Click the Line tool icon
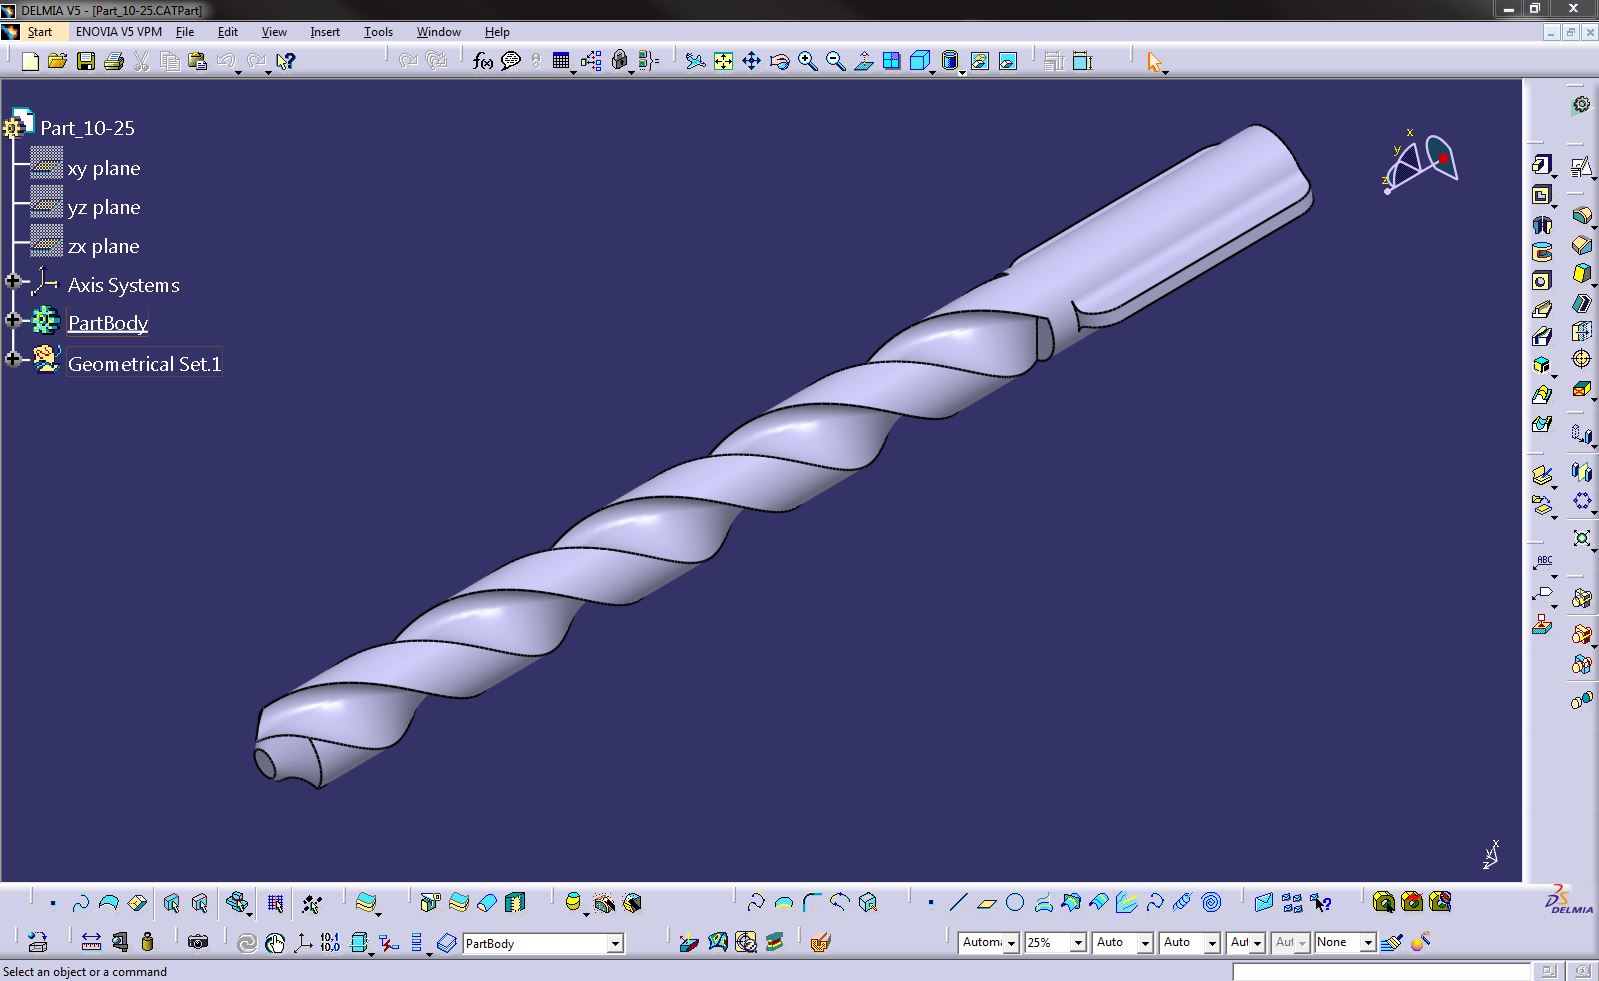The width and height of the screenshot is (1599, 981). point(958,903)
